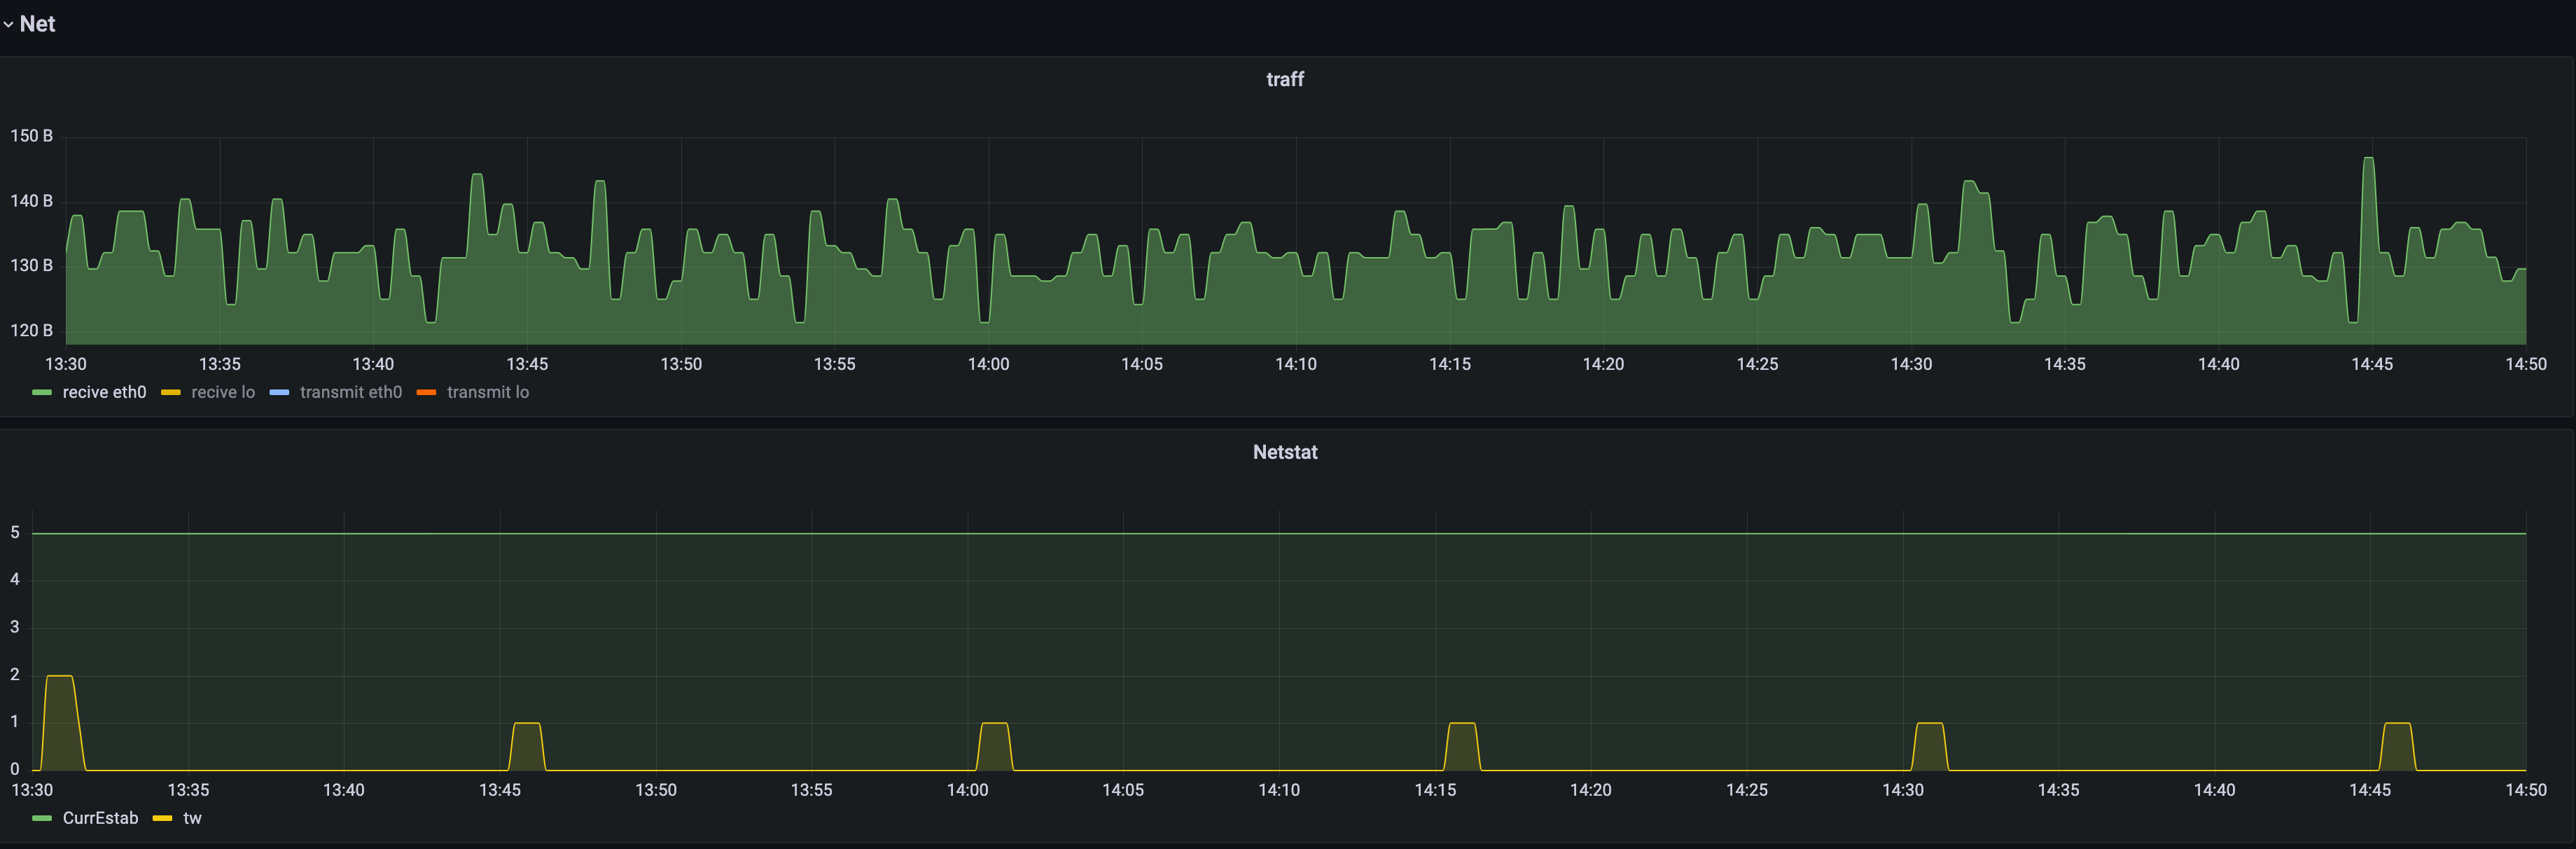Click yellow color swatch for recive lo
The height and width of the screenshot is (849, 2576).
click(171, 393)
